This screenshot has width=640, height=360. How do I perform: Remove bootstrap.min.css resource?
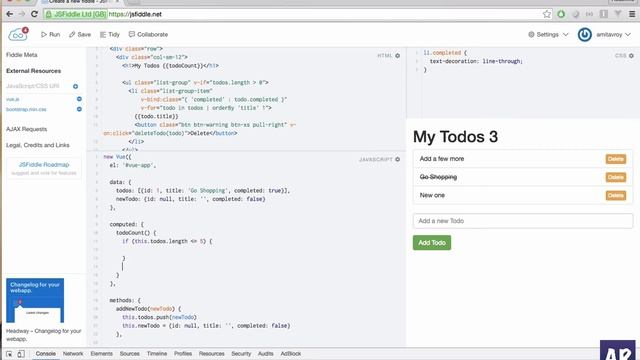(79, 109)
